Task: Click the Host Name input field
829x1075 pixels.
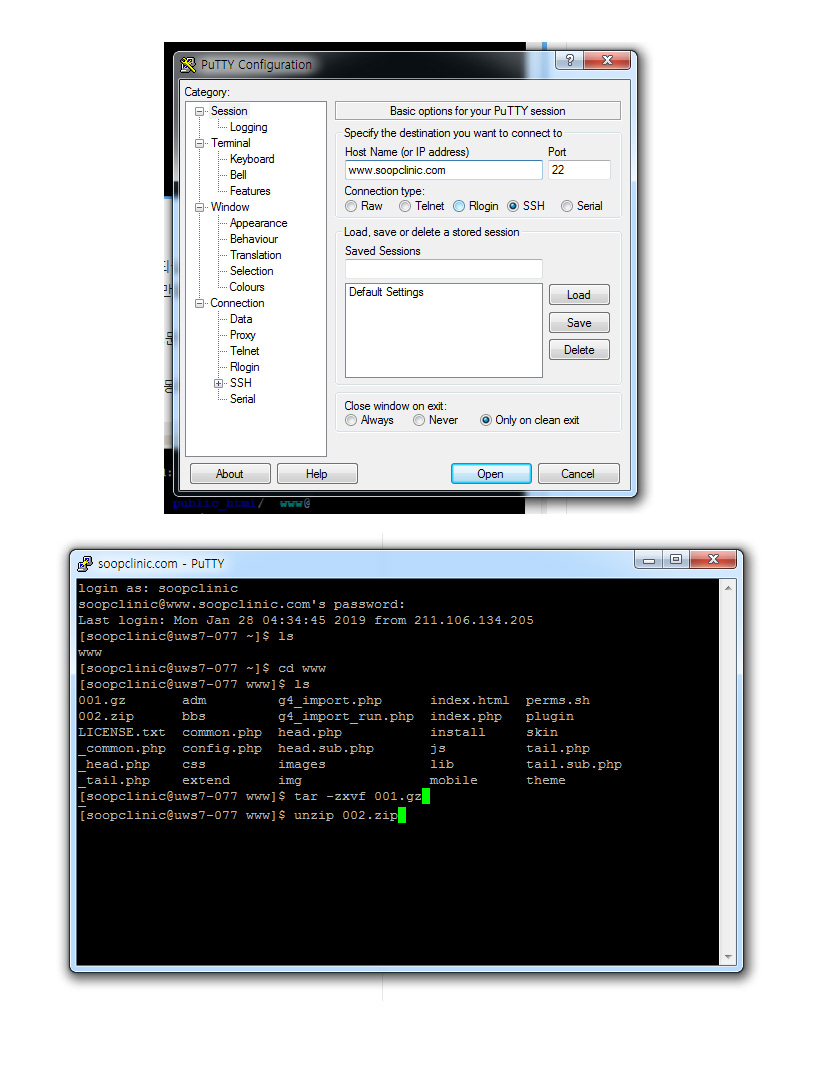Action: point(443,170)
